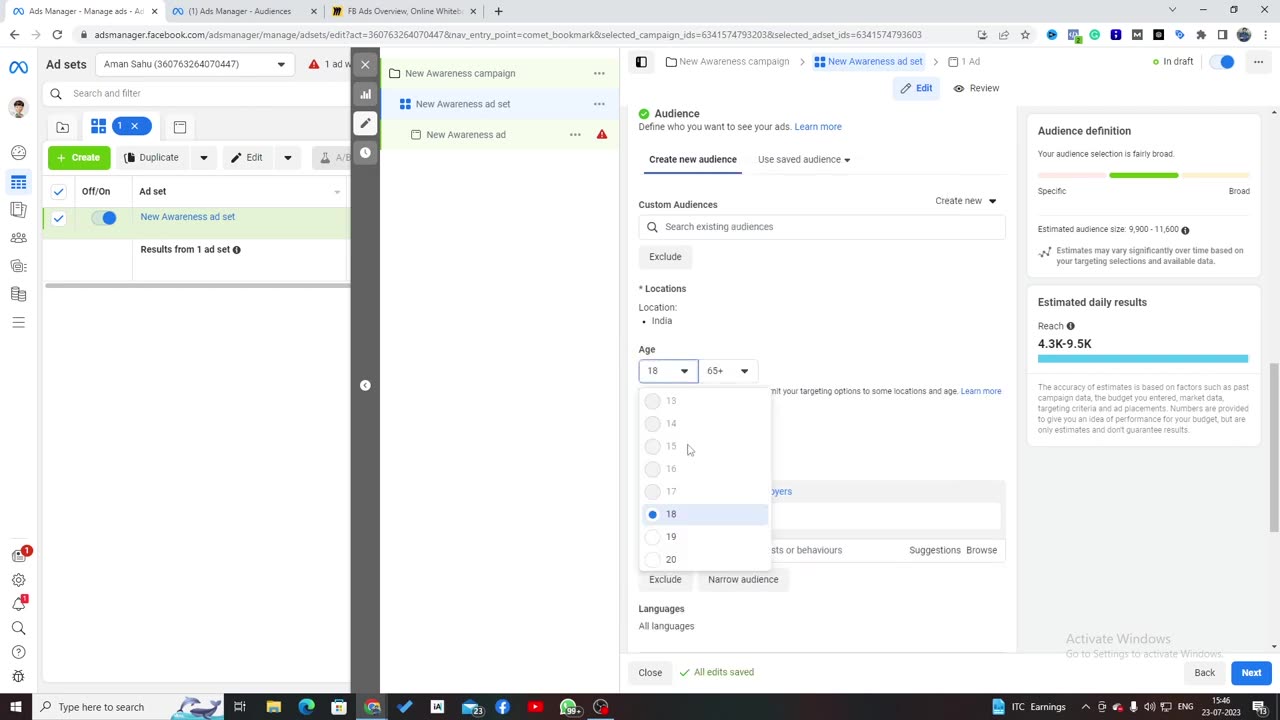The width and height of the screenshot is (1280, 720).
Task: Select age 17 radio option
Action: click(x=653, y=491)
